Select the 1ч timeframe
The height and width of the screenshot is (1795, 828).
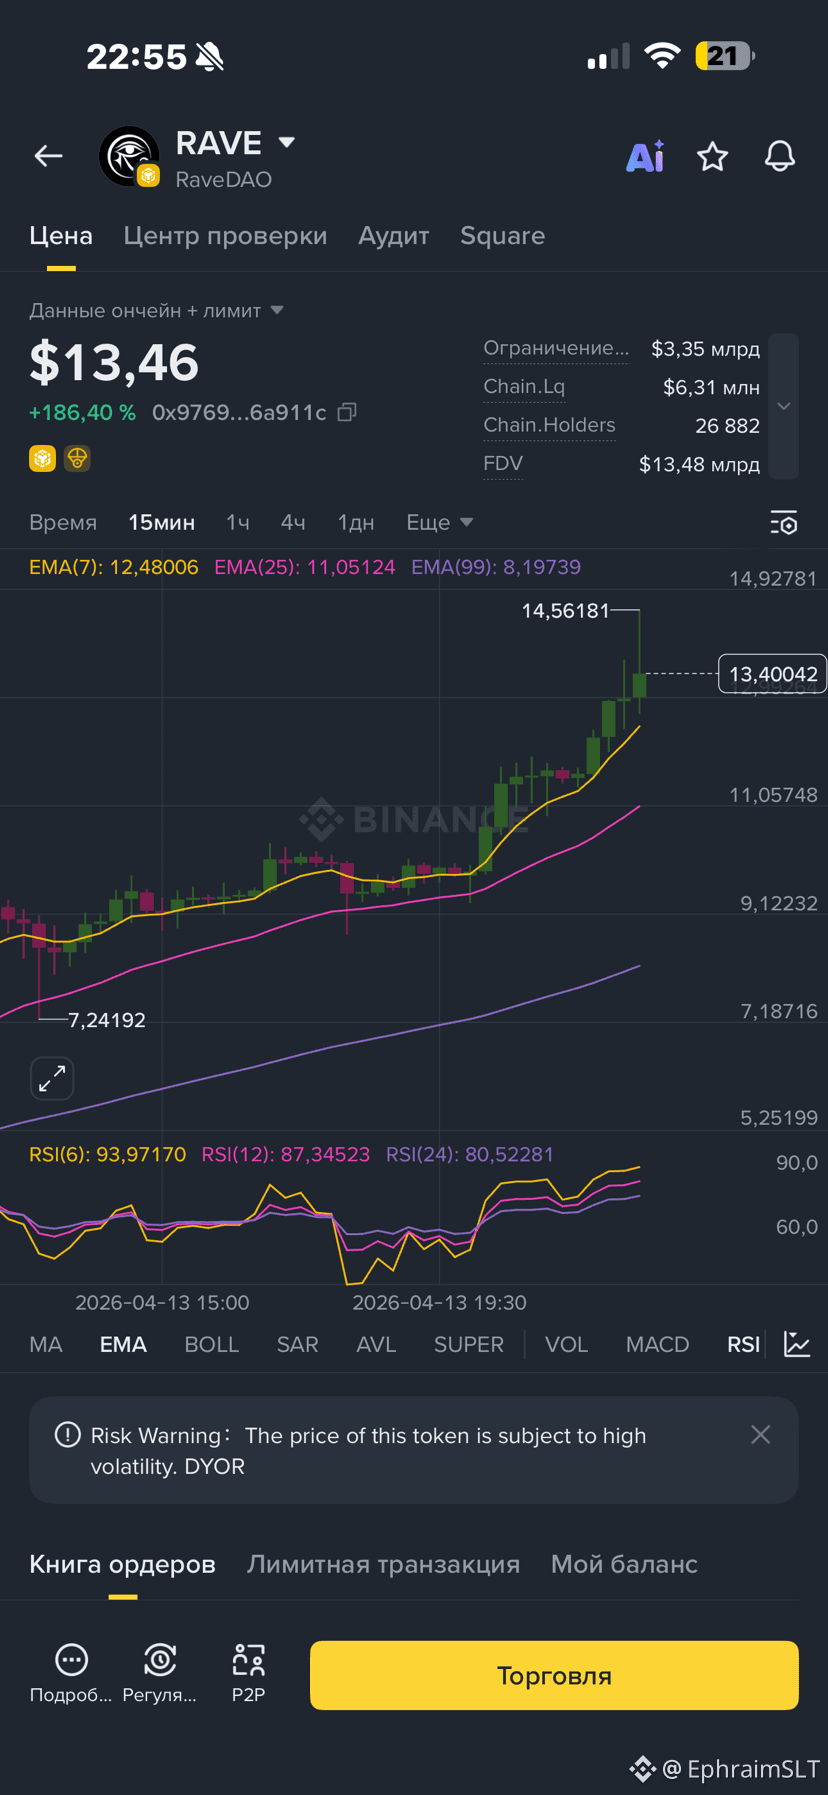(237, 522)
